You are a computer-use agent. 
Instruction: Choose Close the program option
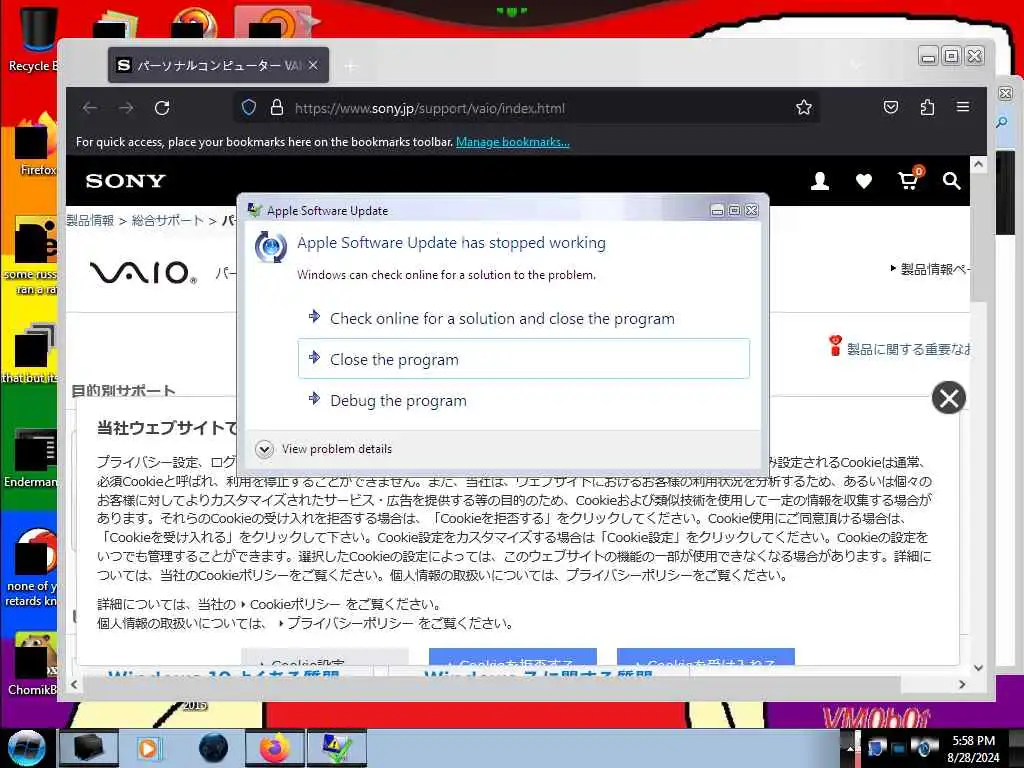(524, 359)
